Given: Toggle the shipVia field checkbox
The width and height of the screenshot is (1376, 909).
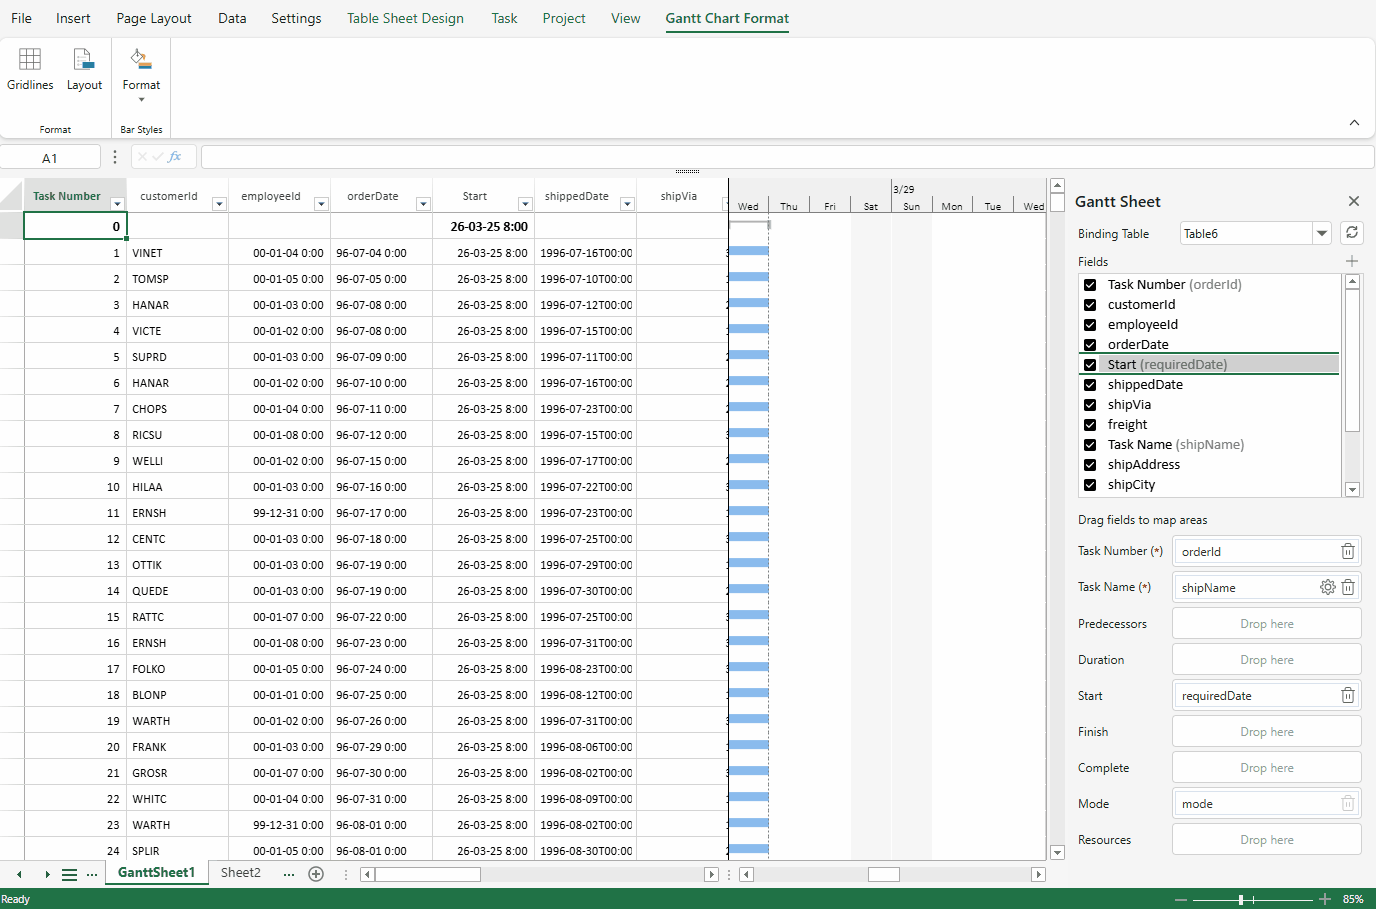Looking at the screenshot, I should coord(1090,405).
